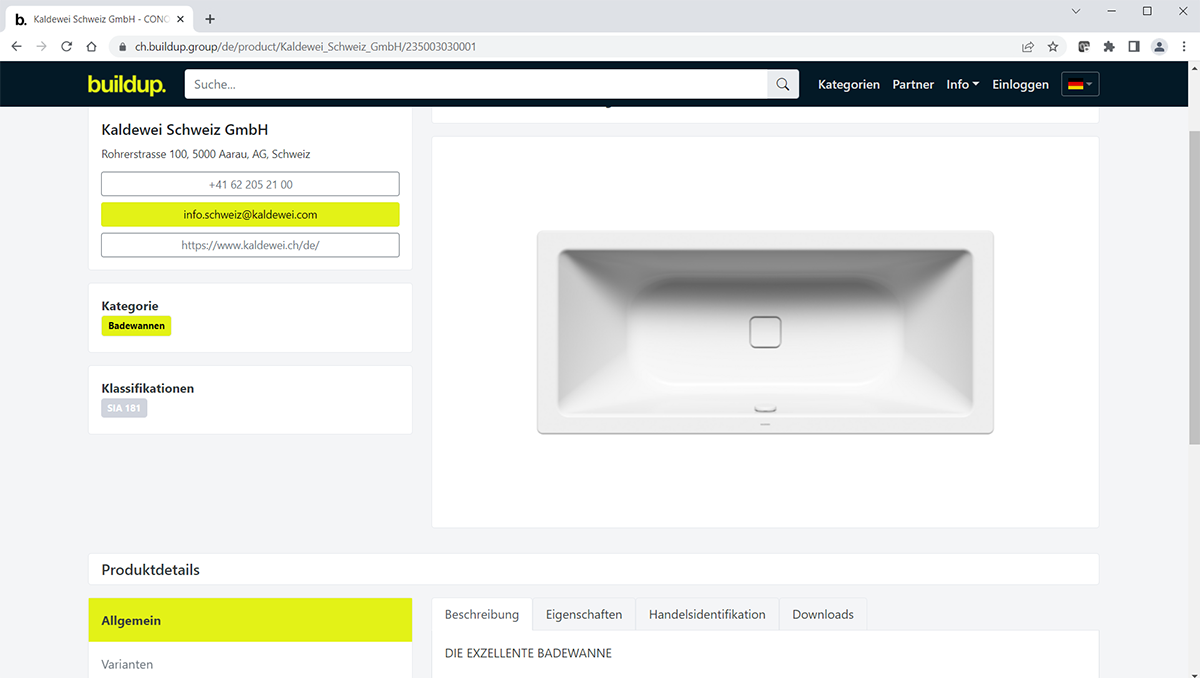Open Partner in navigation

click(x=913, y=85)
